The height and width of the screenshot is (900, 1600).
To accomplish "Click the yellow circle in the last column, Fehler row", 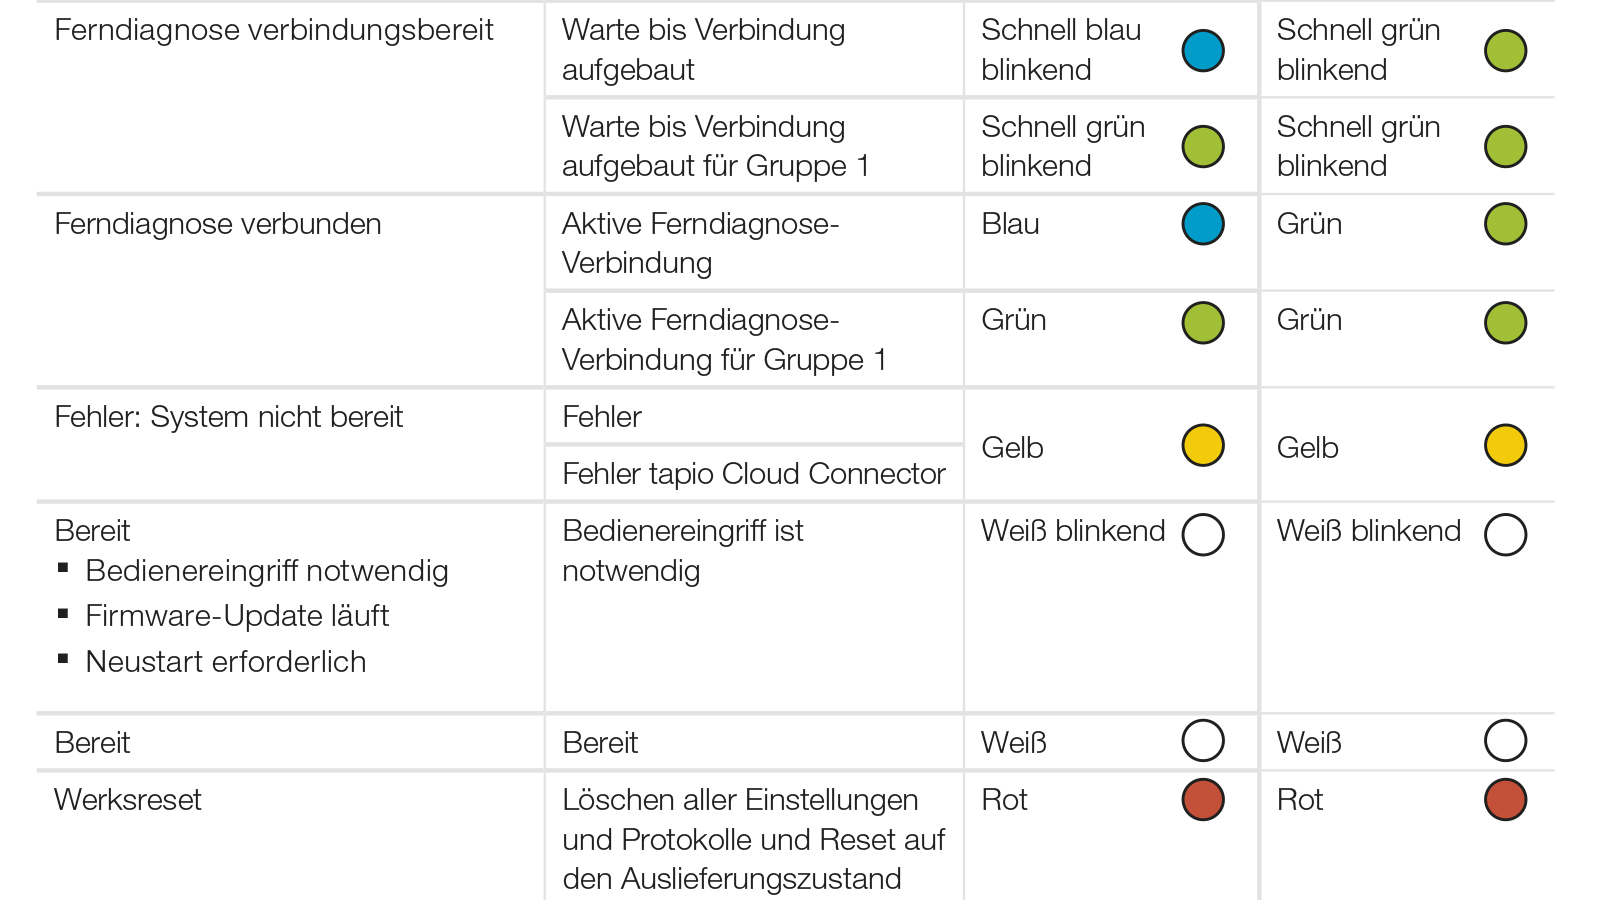I will click(1505, 446).
